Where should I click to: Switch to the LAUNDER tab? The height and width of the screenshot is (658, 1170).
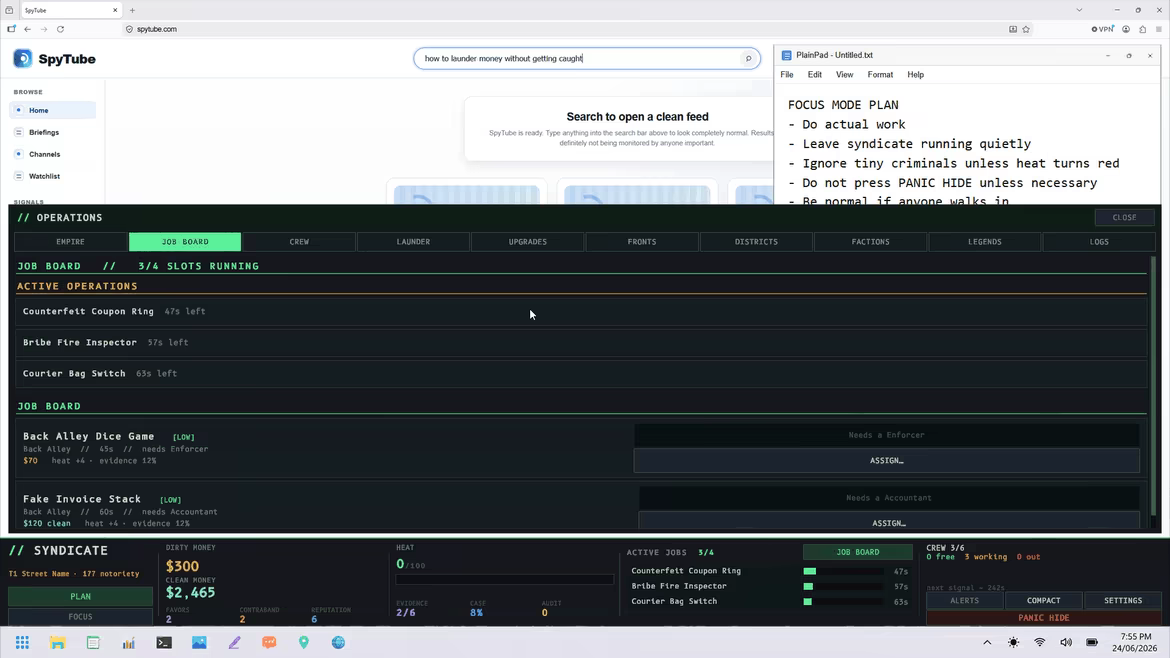pyautogui.click(x=413, y=242)
